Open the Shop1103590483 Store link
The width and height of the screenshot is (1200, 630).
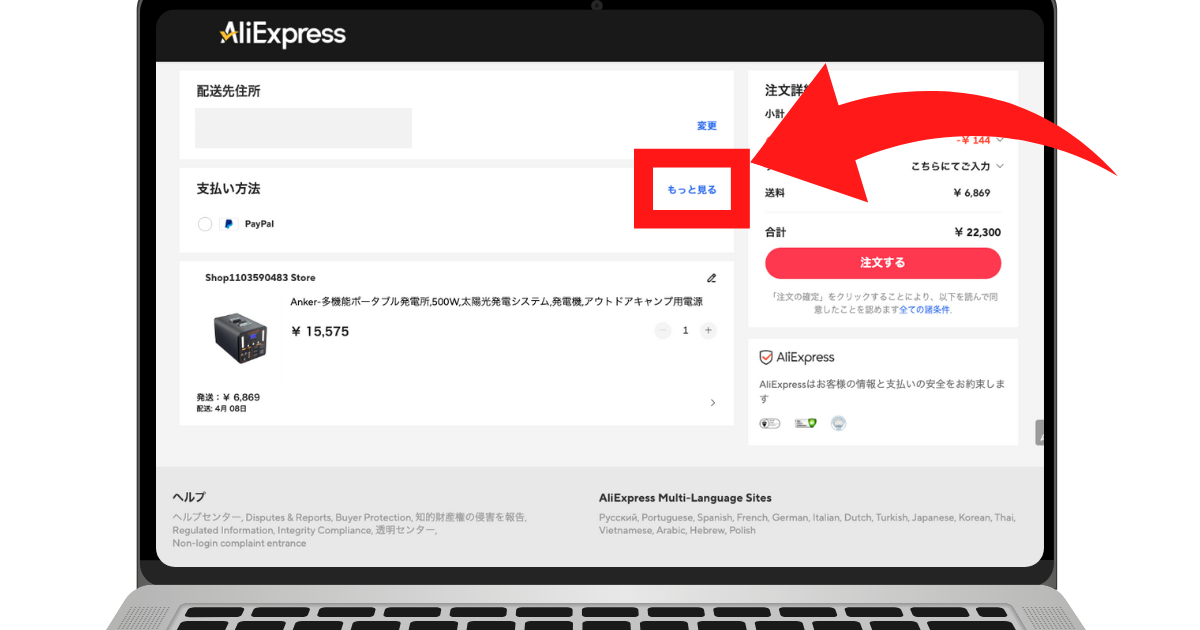click(x=260, y=278)
